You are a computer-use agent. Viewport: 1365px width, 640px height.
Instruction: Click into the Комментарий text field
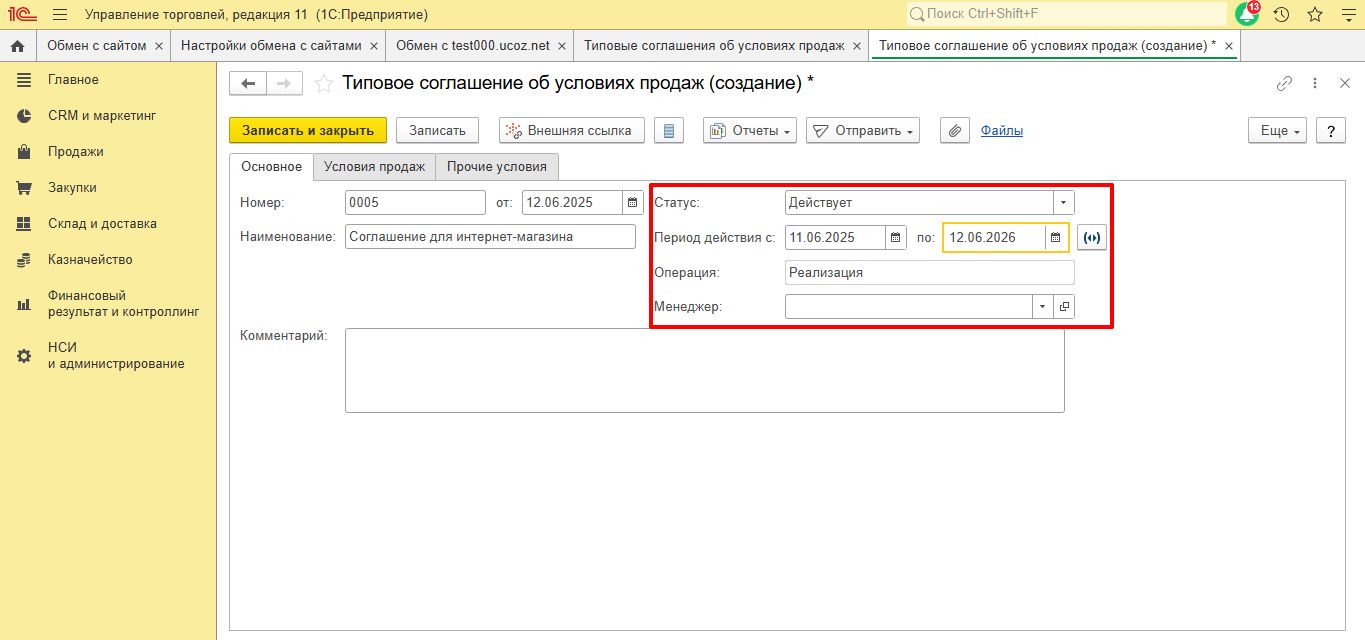(704, 370)
